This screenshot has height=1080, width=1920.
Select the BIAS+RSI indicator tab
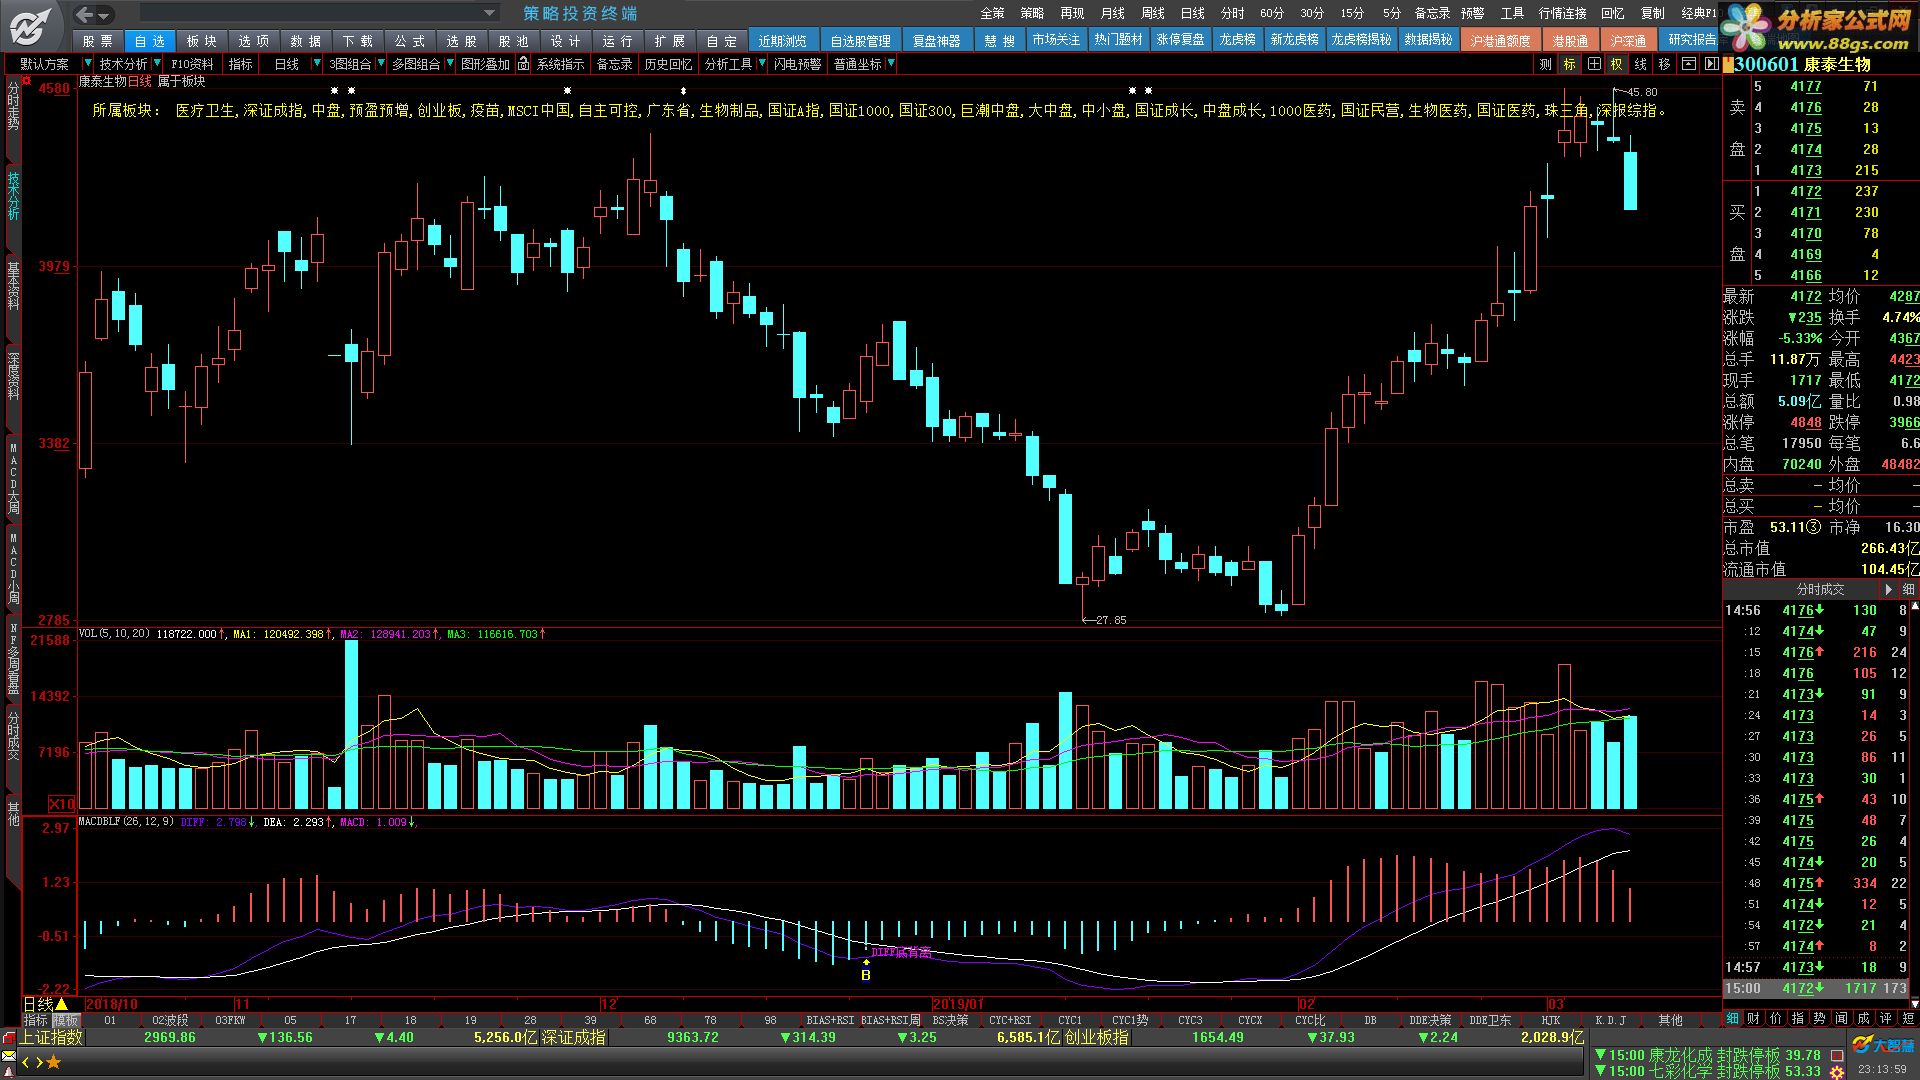pyautogui.click(x=830, y=1020)
